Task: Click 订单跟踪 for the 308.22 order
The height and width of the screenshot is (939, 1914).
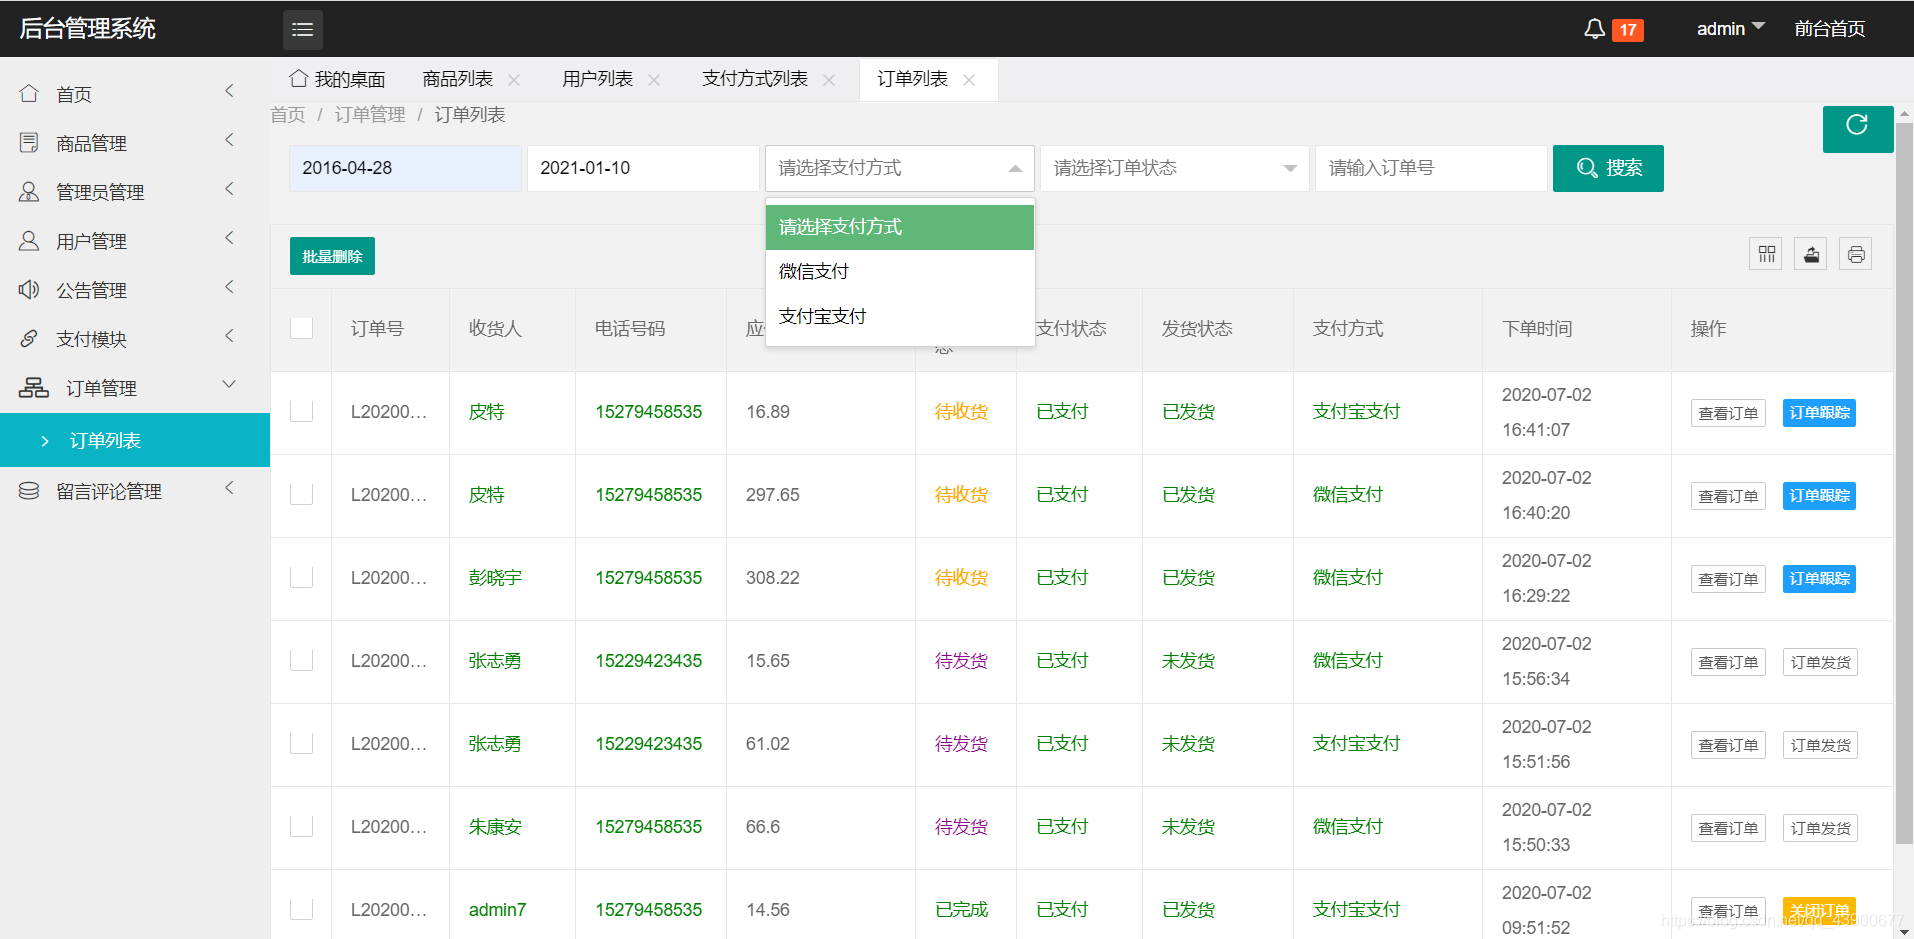Action: click(1819, 579)
